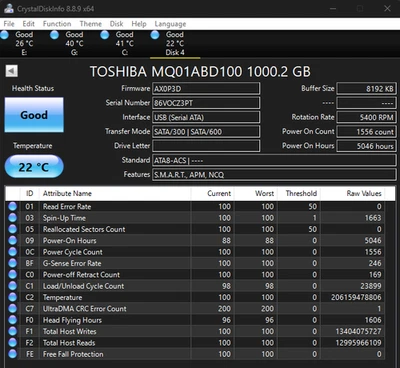Click the raw value 23899

[x=370, y=286]
